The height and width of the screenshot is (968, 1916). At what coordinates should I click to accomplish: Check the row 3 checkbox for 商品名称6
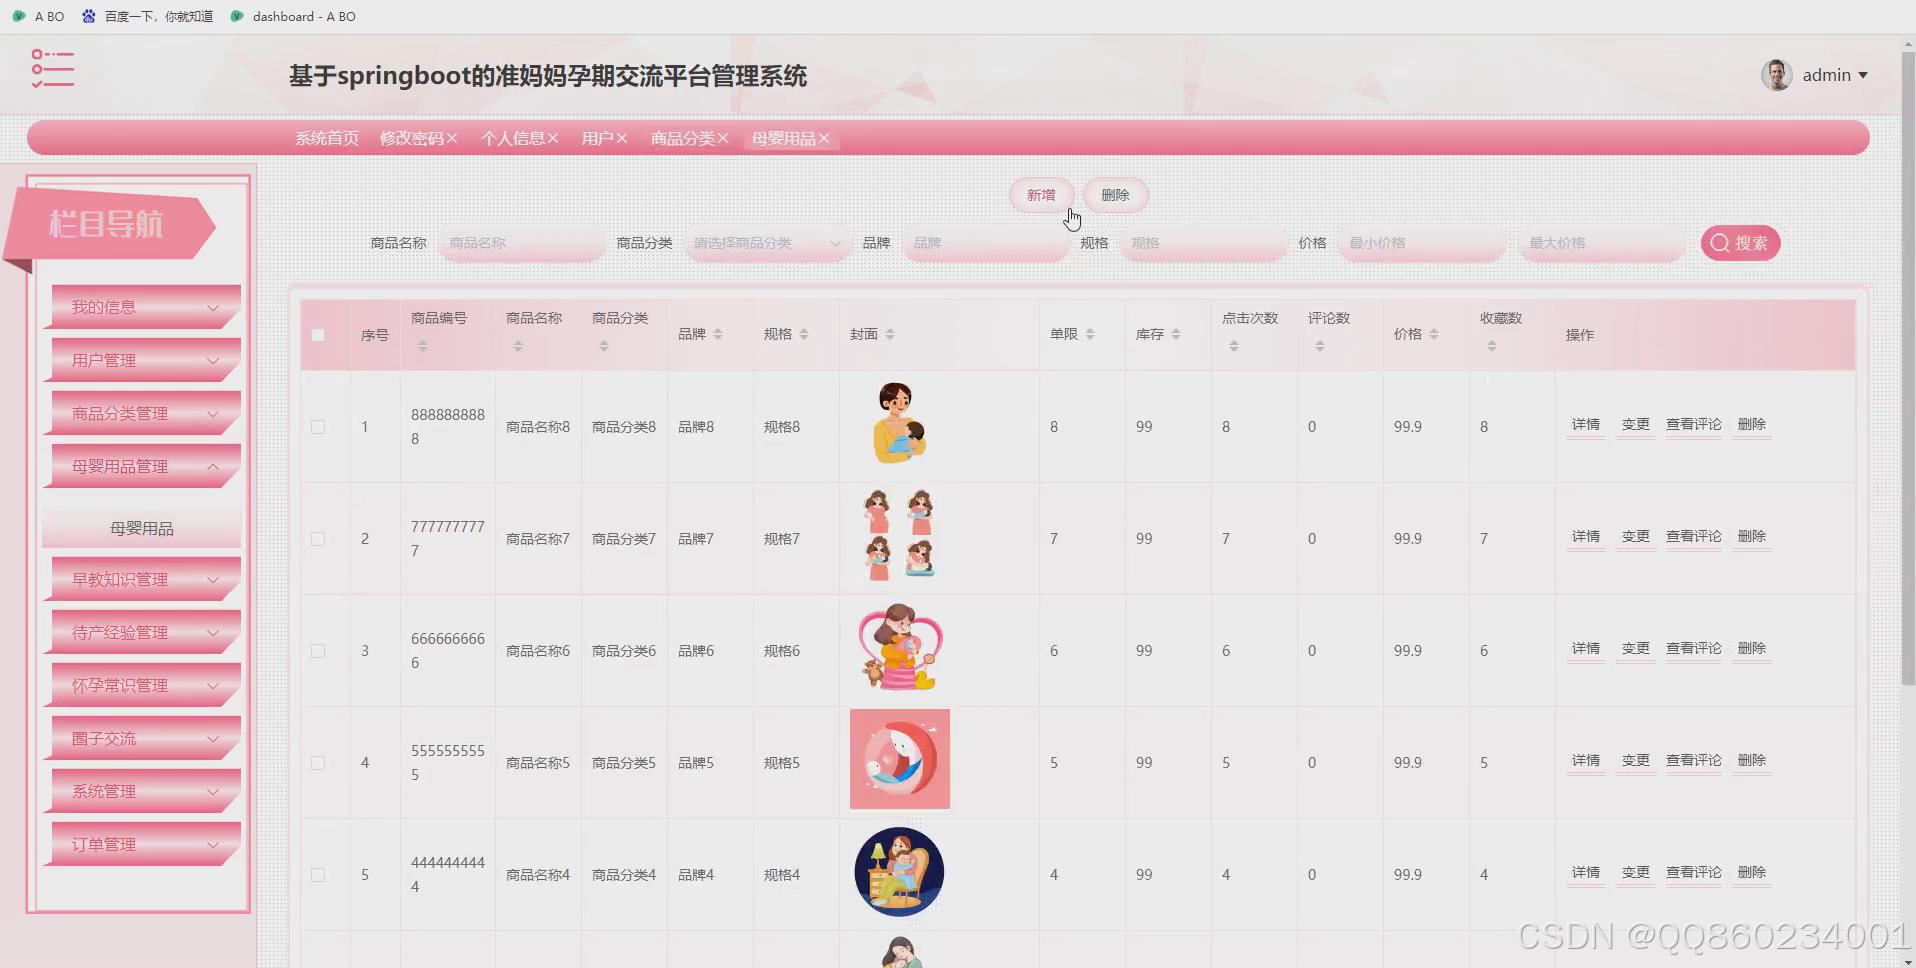(x=318, y=651)
